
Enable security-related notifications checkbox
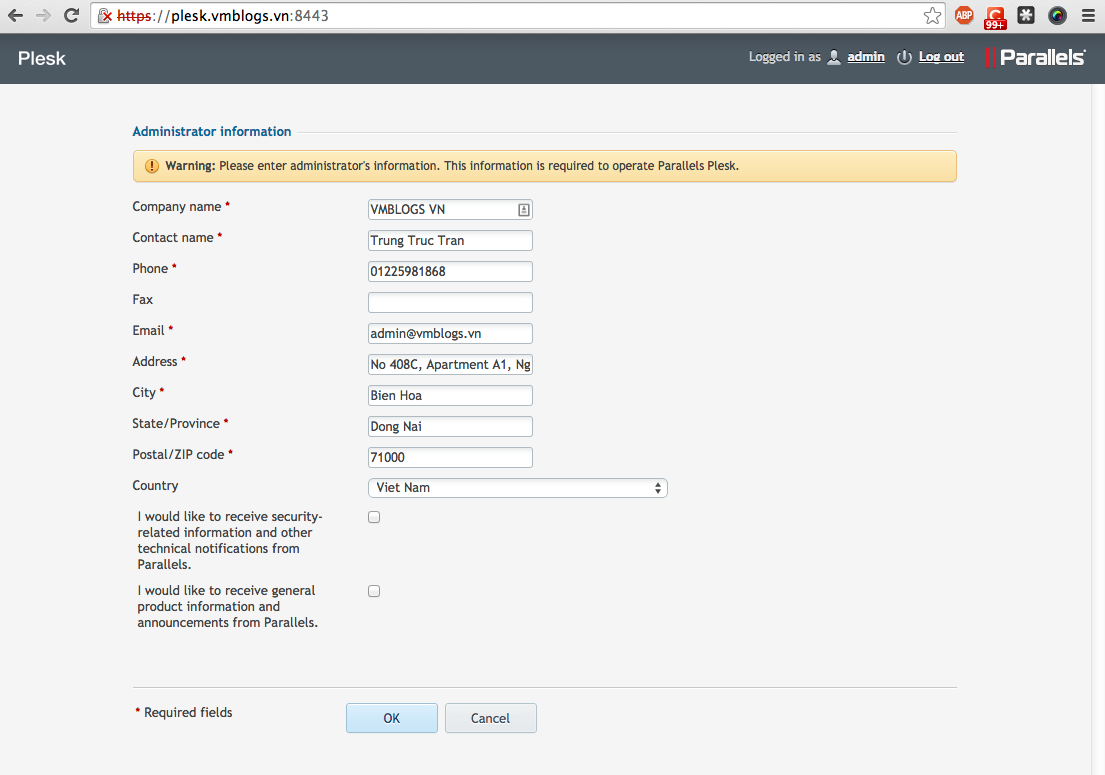pyautogui.click(x=374, y=517)
